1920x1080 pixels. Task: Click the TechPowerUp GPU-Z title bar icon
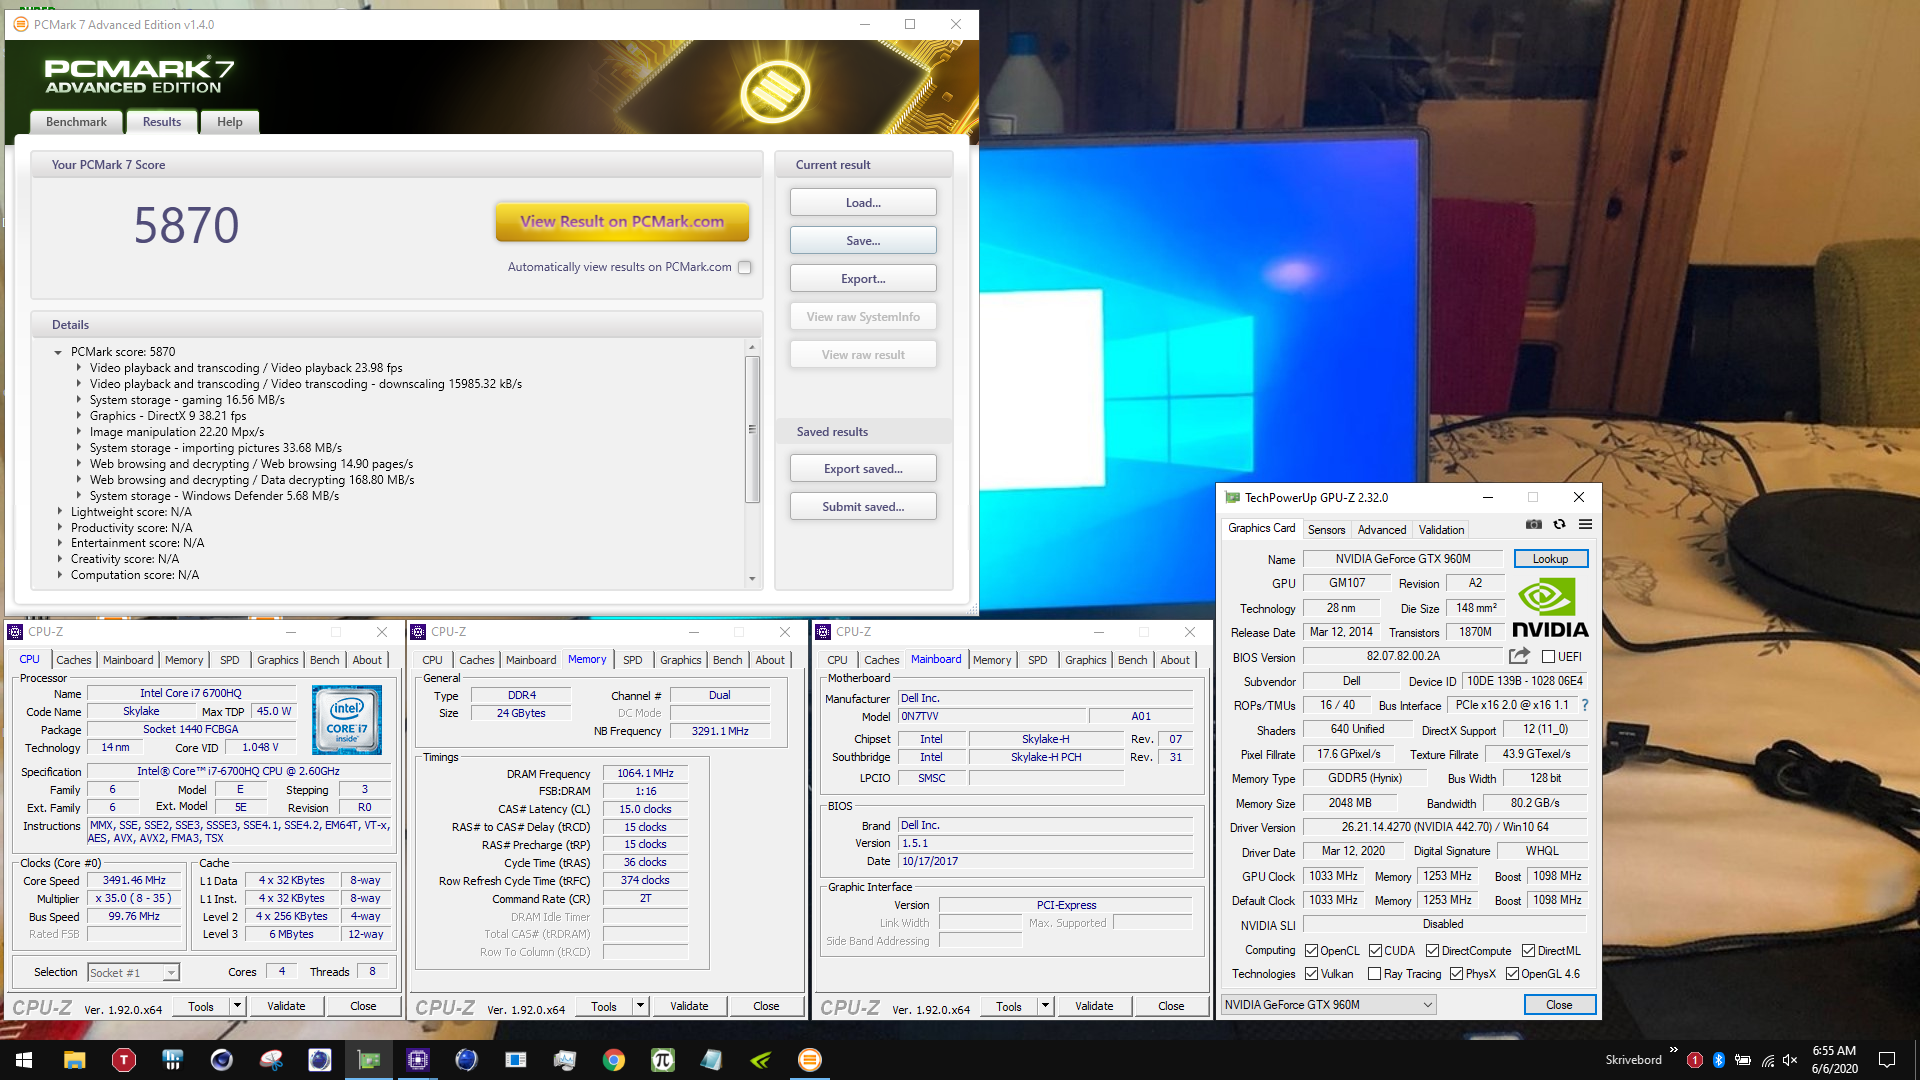tap(1232, 497)
